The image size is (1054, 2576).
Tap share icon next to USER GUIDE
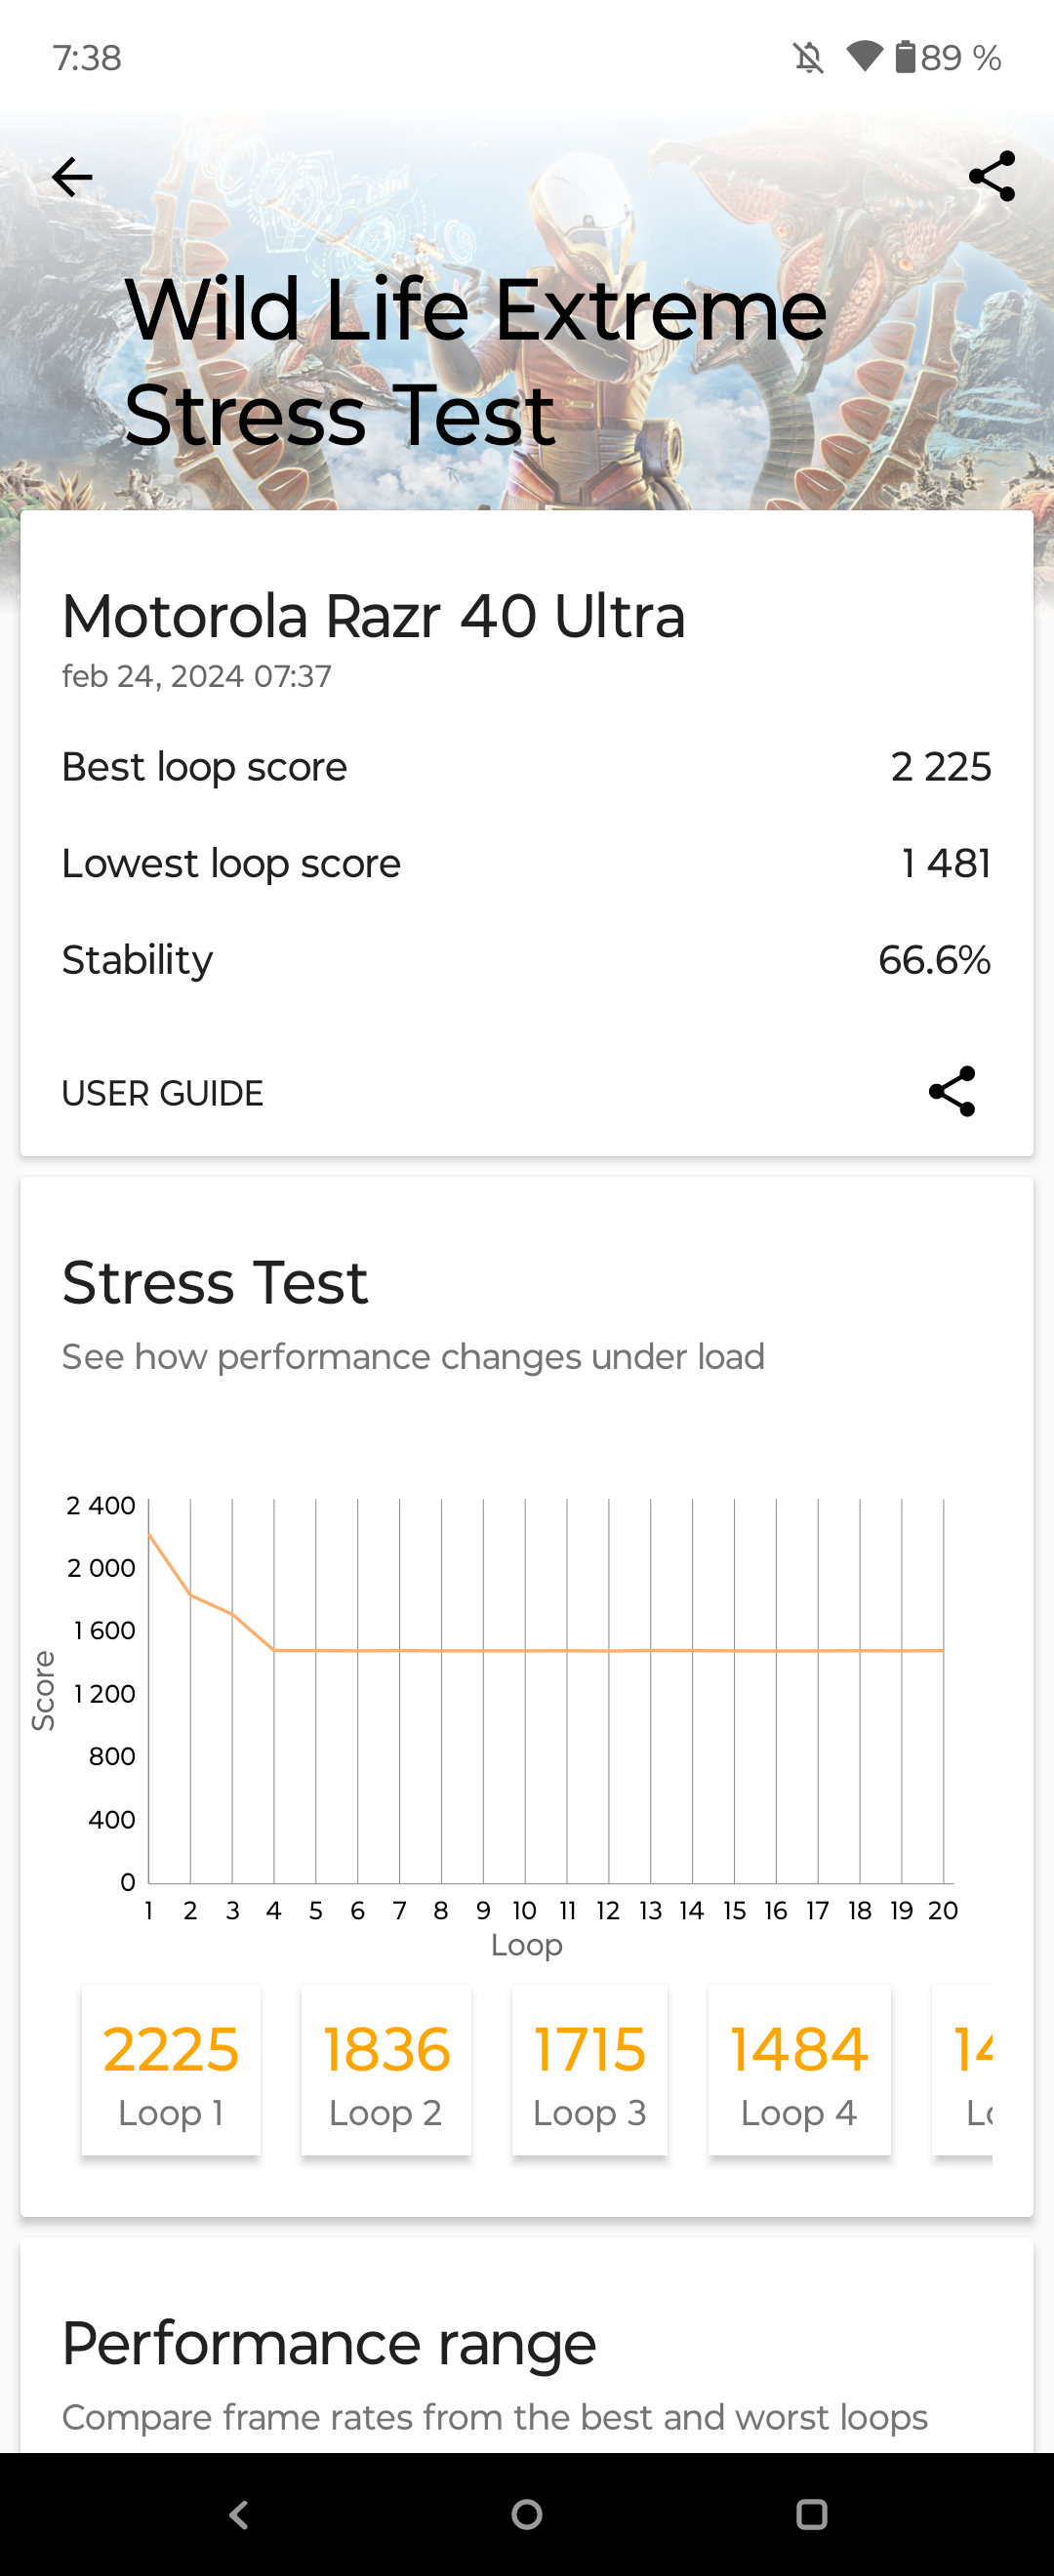click(x=951, y=1091)
